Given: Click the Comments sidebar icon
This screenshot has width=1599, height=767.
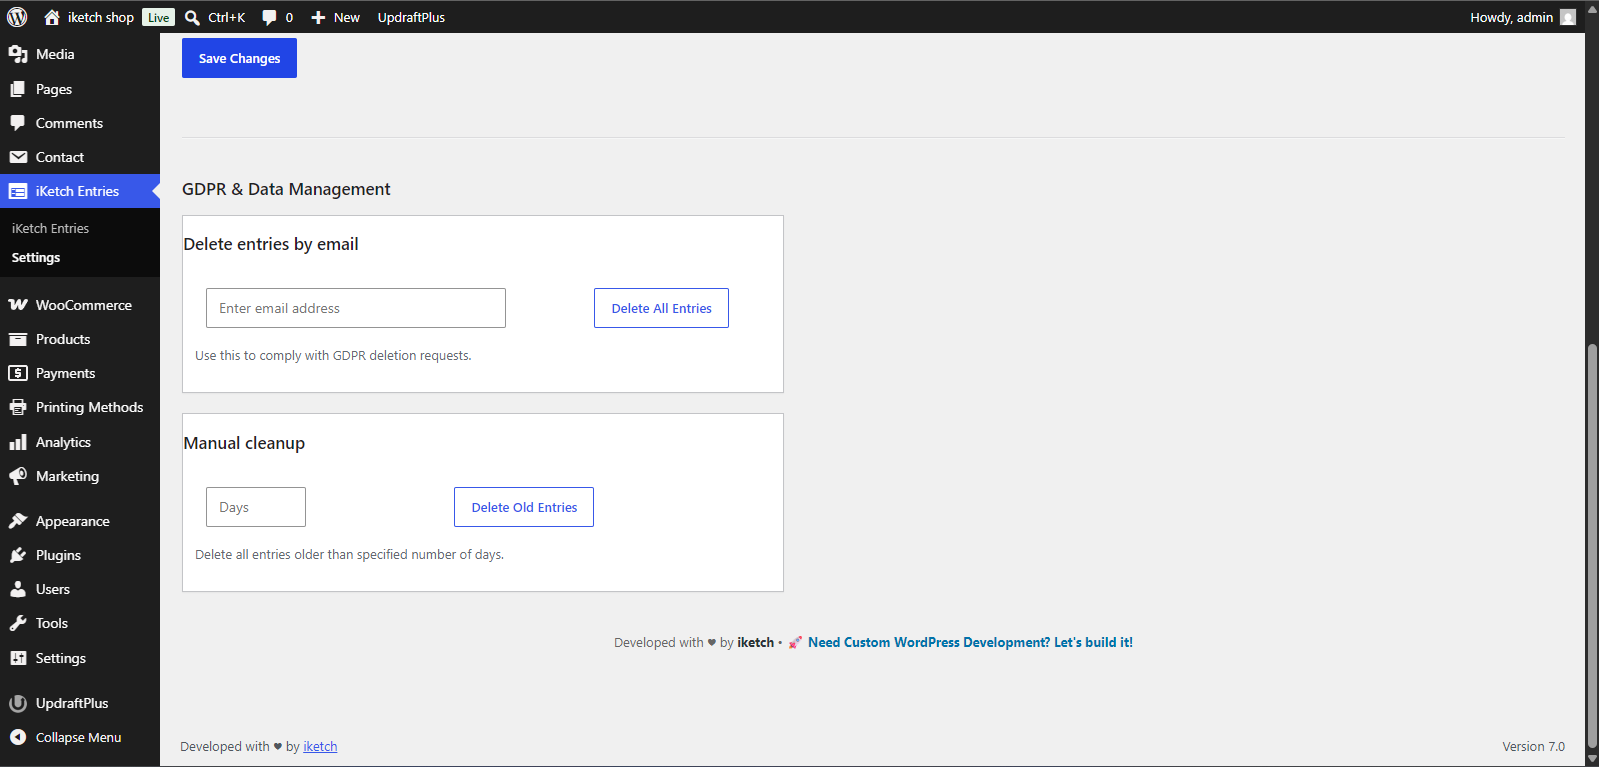Looking at the screenshot, I should click(x=18, y=123).
